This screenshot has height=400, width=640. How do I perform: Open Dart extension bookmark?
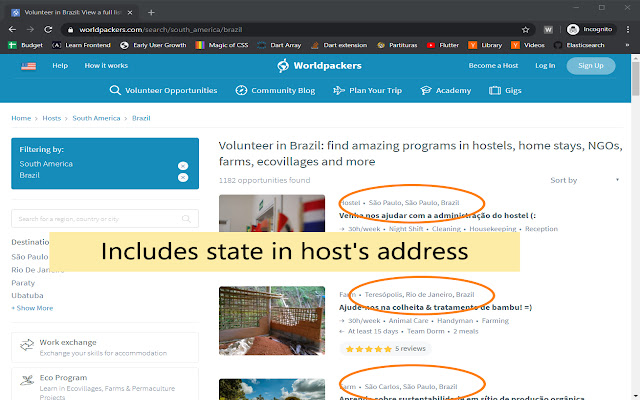pos(339,45)
